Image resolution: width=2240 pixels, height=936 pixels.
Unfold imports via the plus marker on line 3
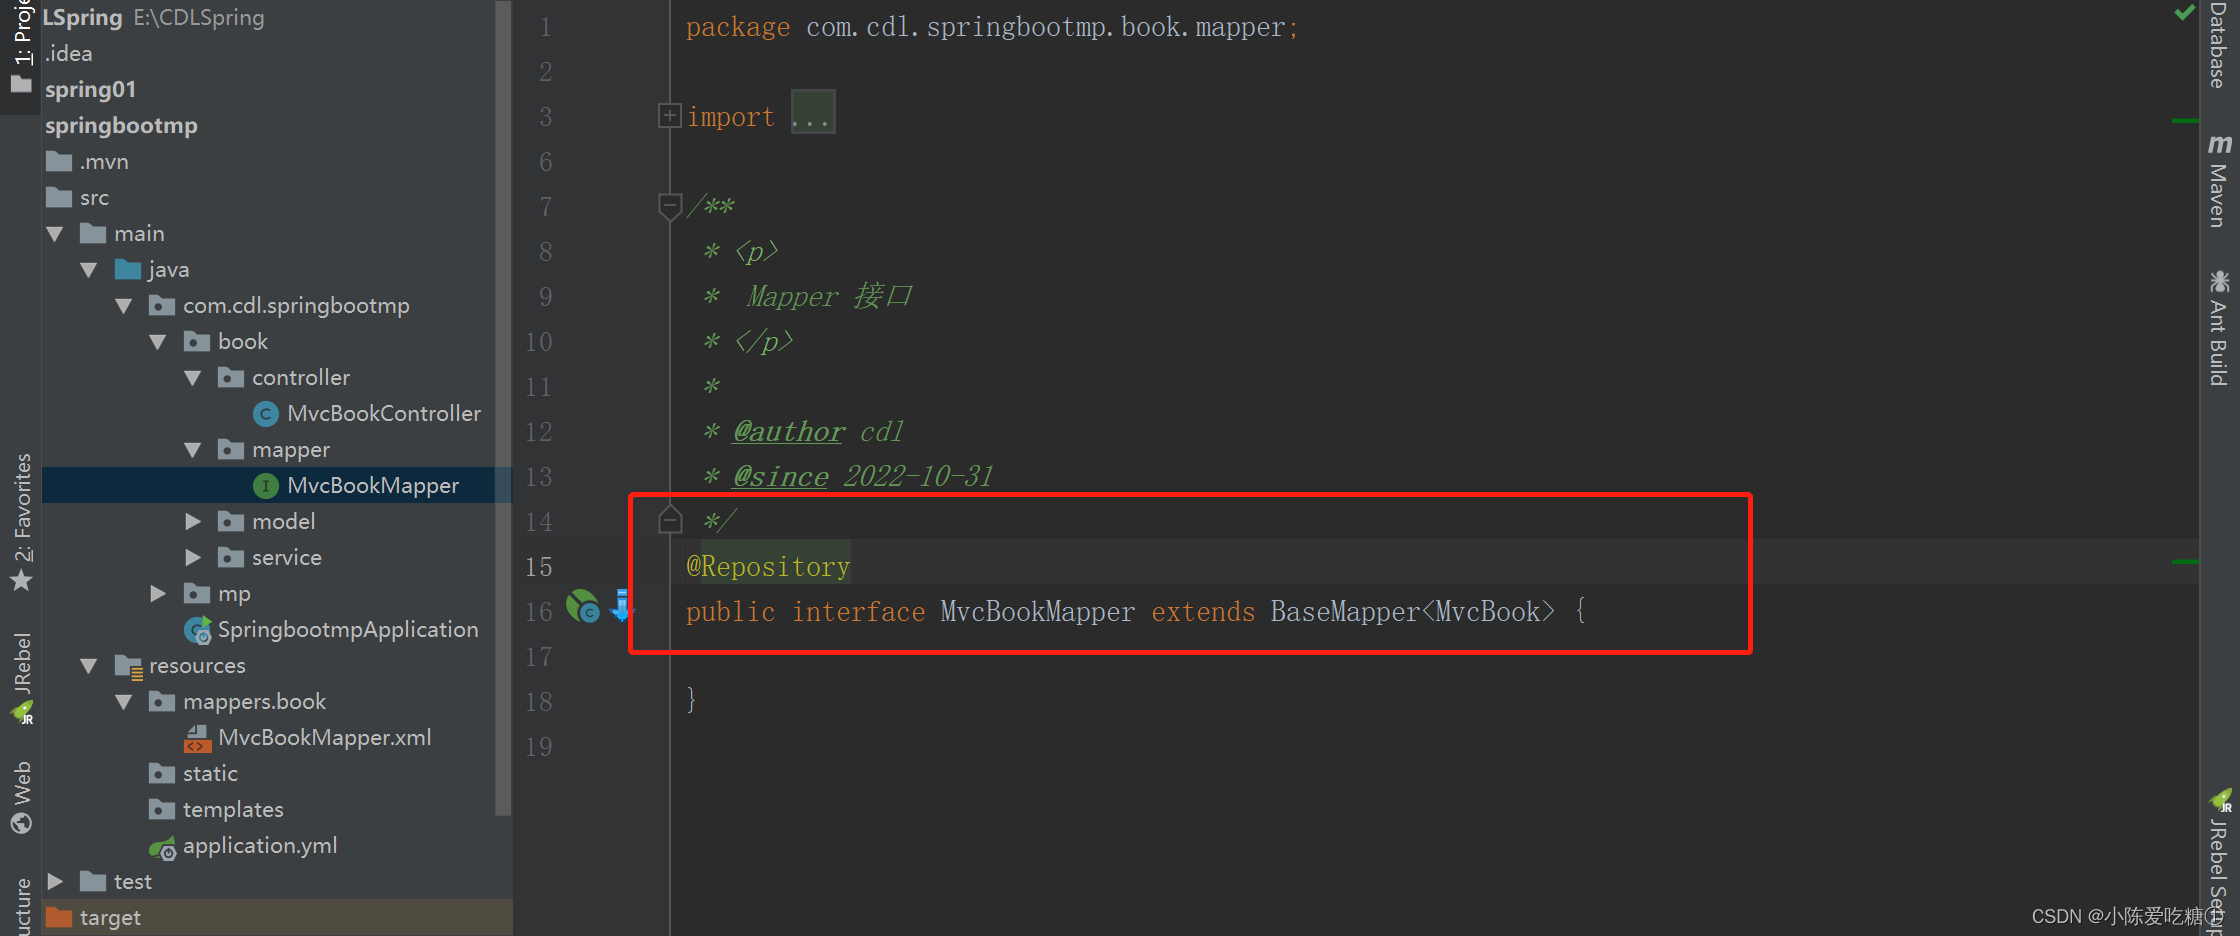pos(668,115)
